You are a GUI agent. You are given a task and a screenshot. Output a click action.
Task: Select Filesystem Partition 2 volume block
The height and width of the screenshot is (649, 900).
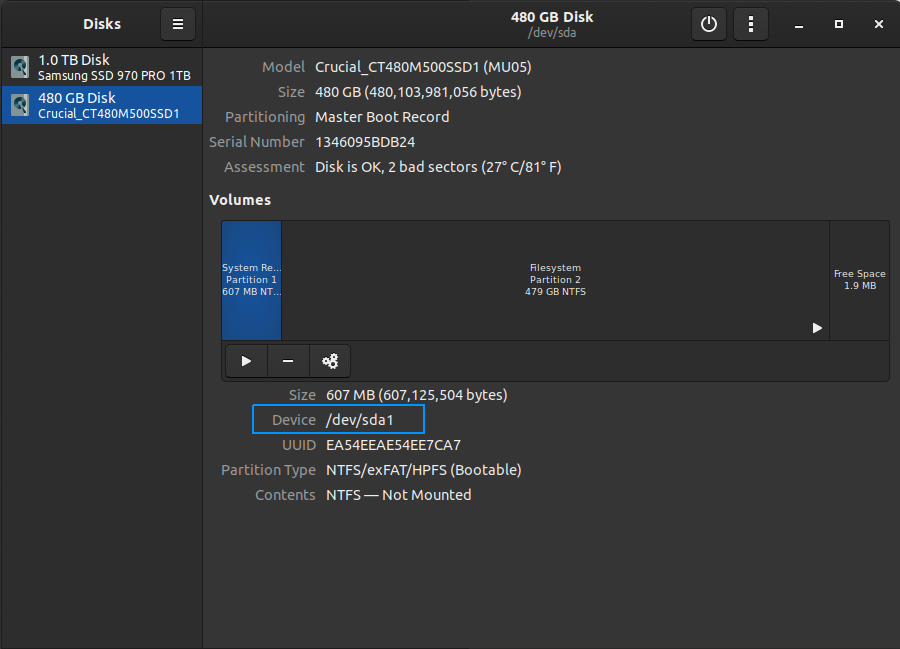555,280
